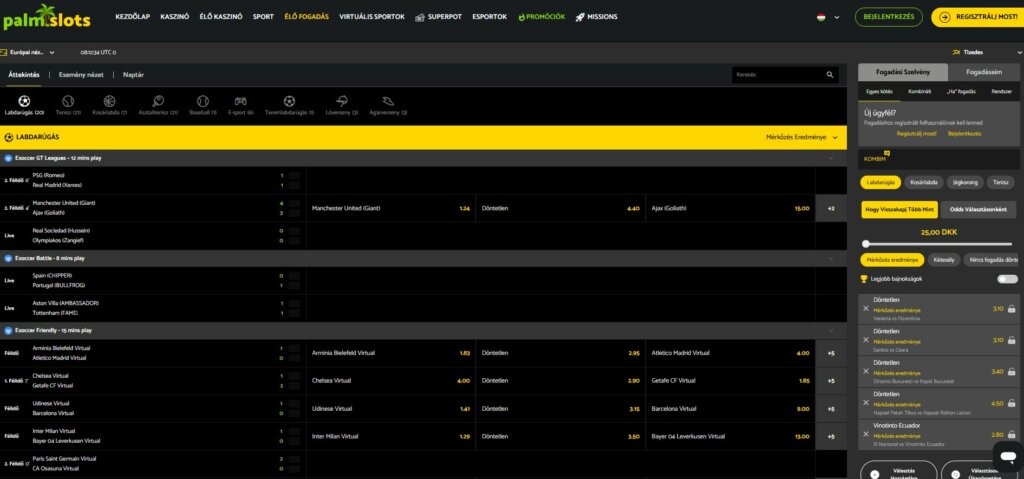
Task: Bet on Döntetlen 2.90 for Chelsea Virtual
Action: coord(560,380)
